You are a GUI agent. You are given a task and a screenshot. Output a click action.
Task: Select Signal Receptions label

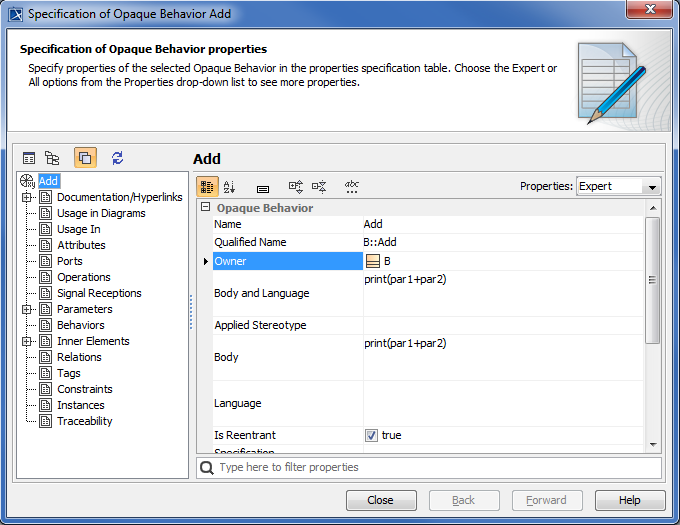point(99,293)
